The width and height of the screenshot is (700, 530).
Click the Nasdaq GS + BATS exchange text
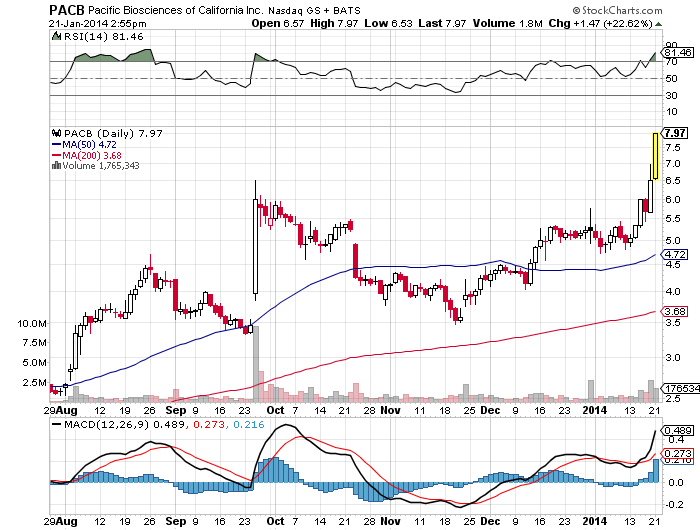coord(314,10)
